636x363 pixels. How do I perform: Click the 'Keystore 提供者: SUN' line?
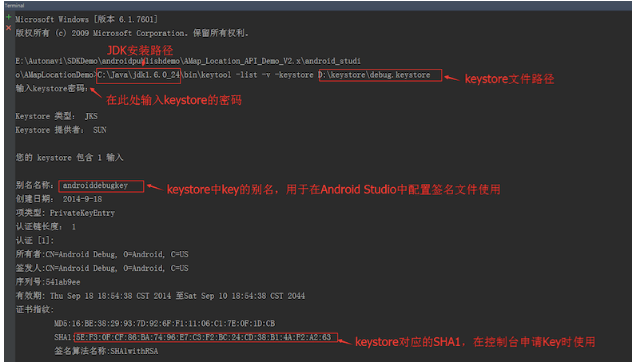[61, 130]
